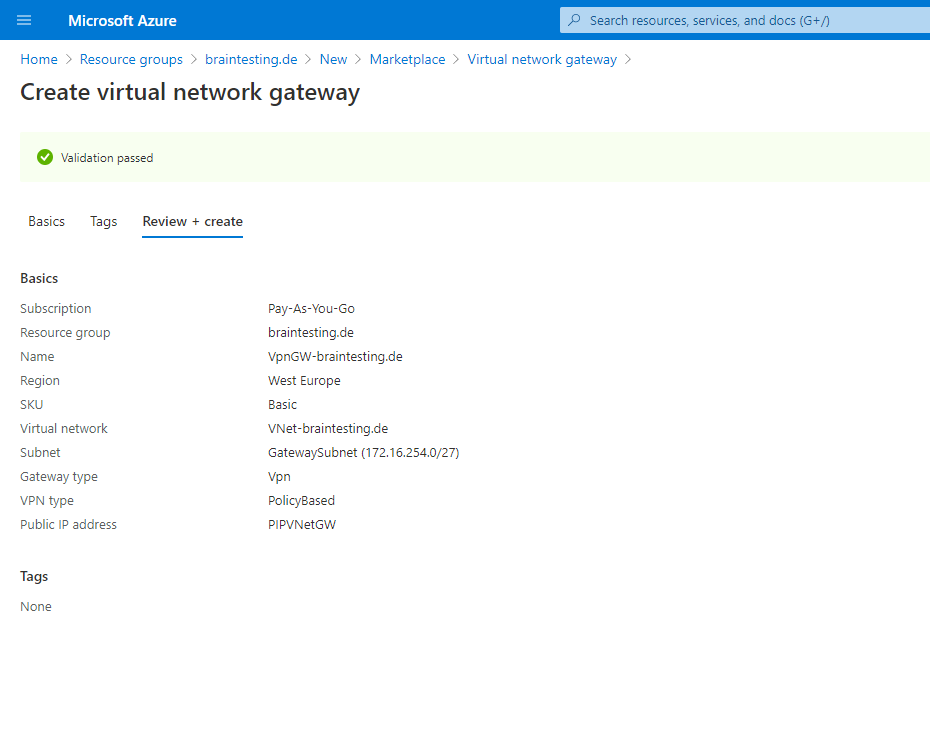Select the Review + create tab
This screenshot has height=733, width=930.
192,221
